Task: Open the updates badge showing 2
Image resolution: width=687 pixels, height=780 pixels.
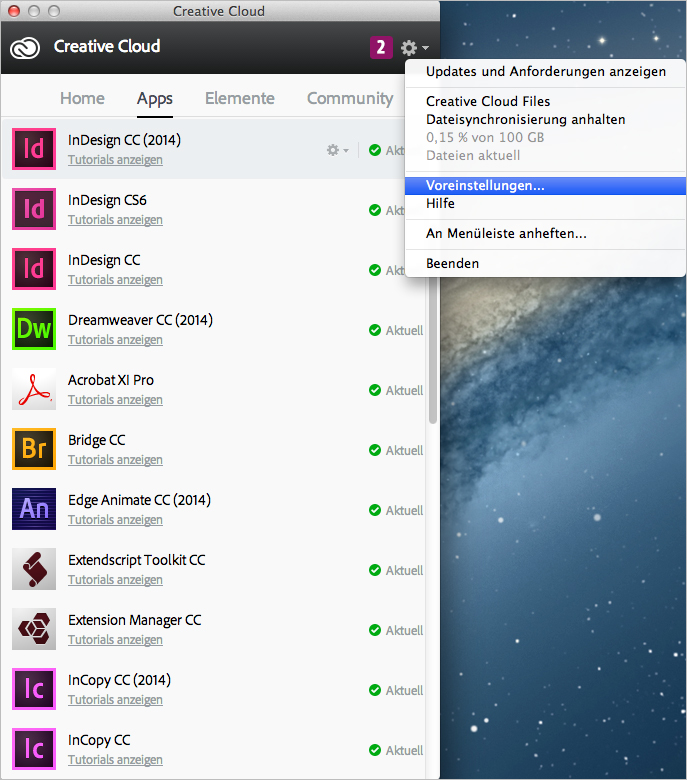Action: [381, 48]
